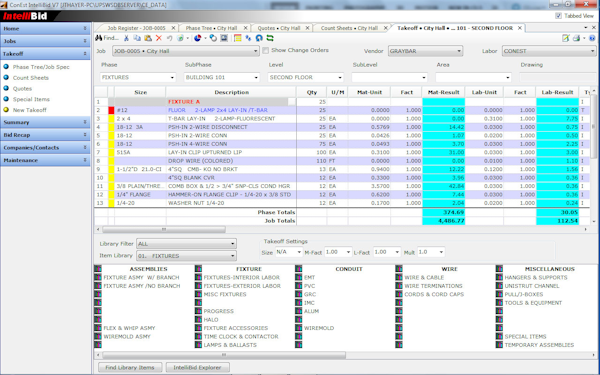Click IntelliBid Explorer button
Viewport: 600px width, 375px height.
pyautogui.click(x=197, y=367)
